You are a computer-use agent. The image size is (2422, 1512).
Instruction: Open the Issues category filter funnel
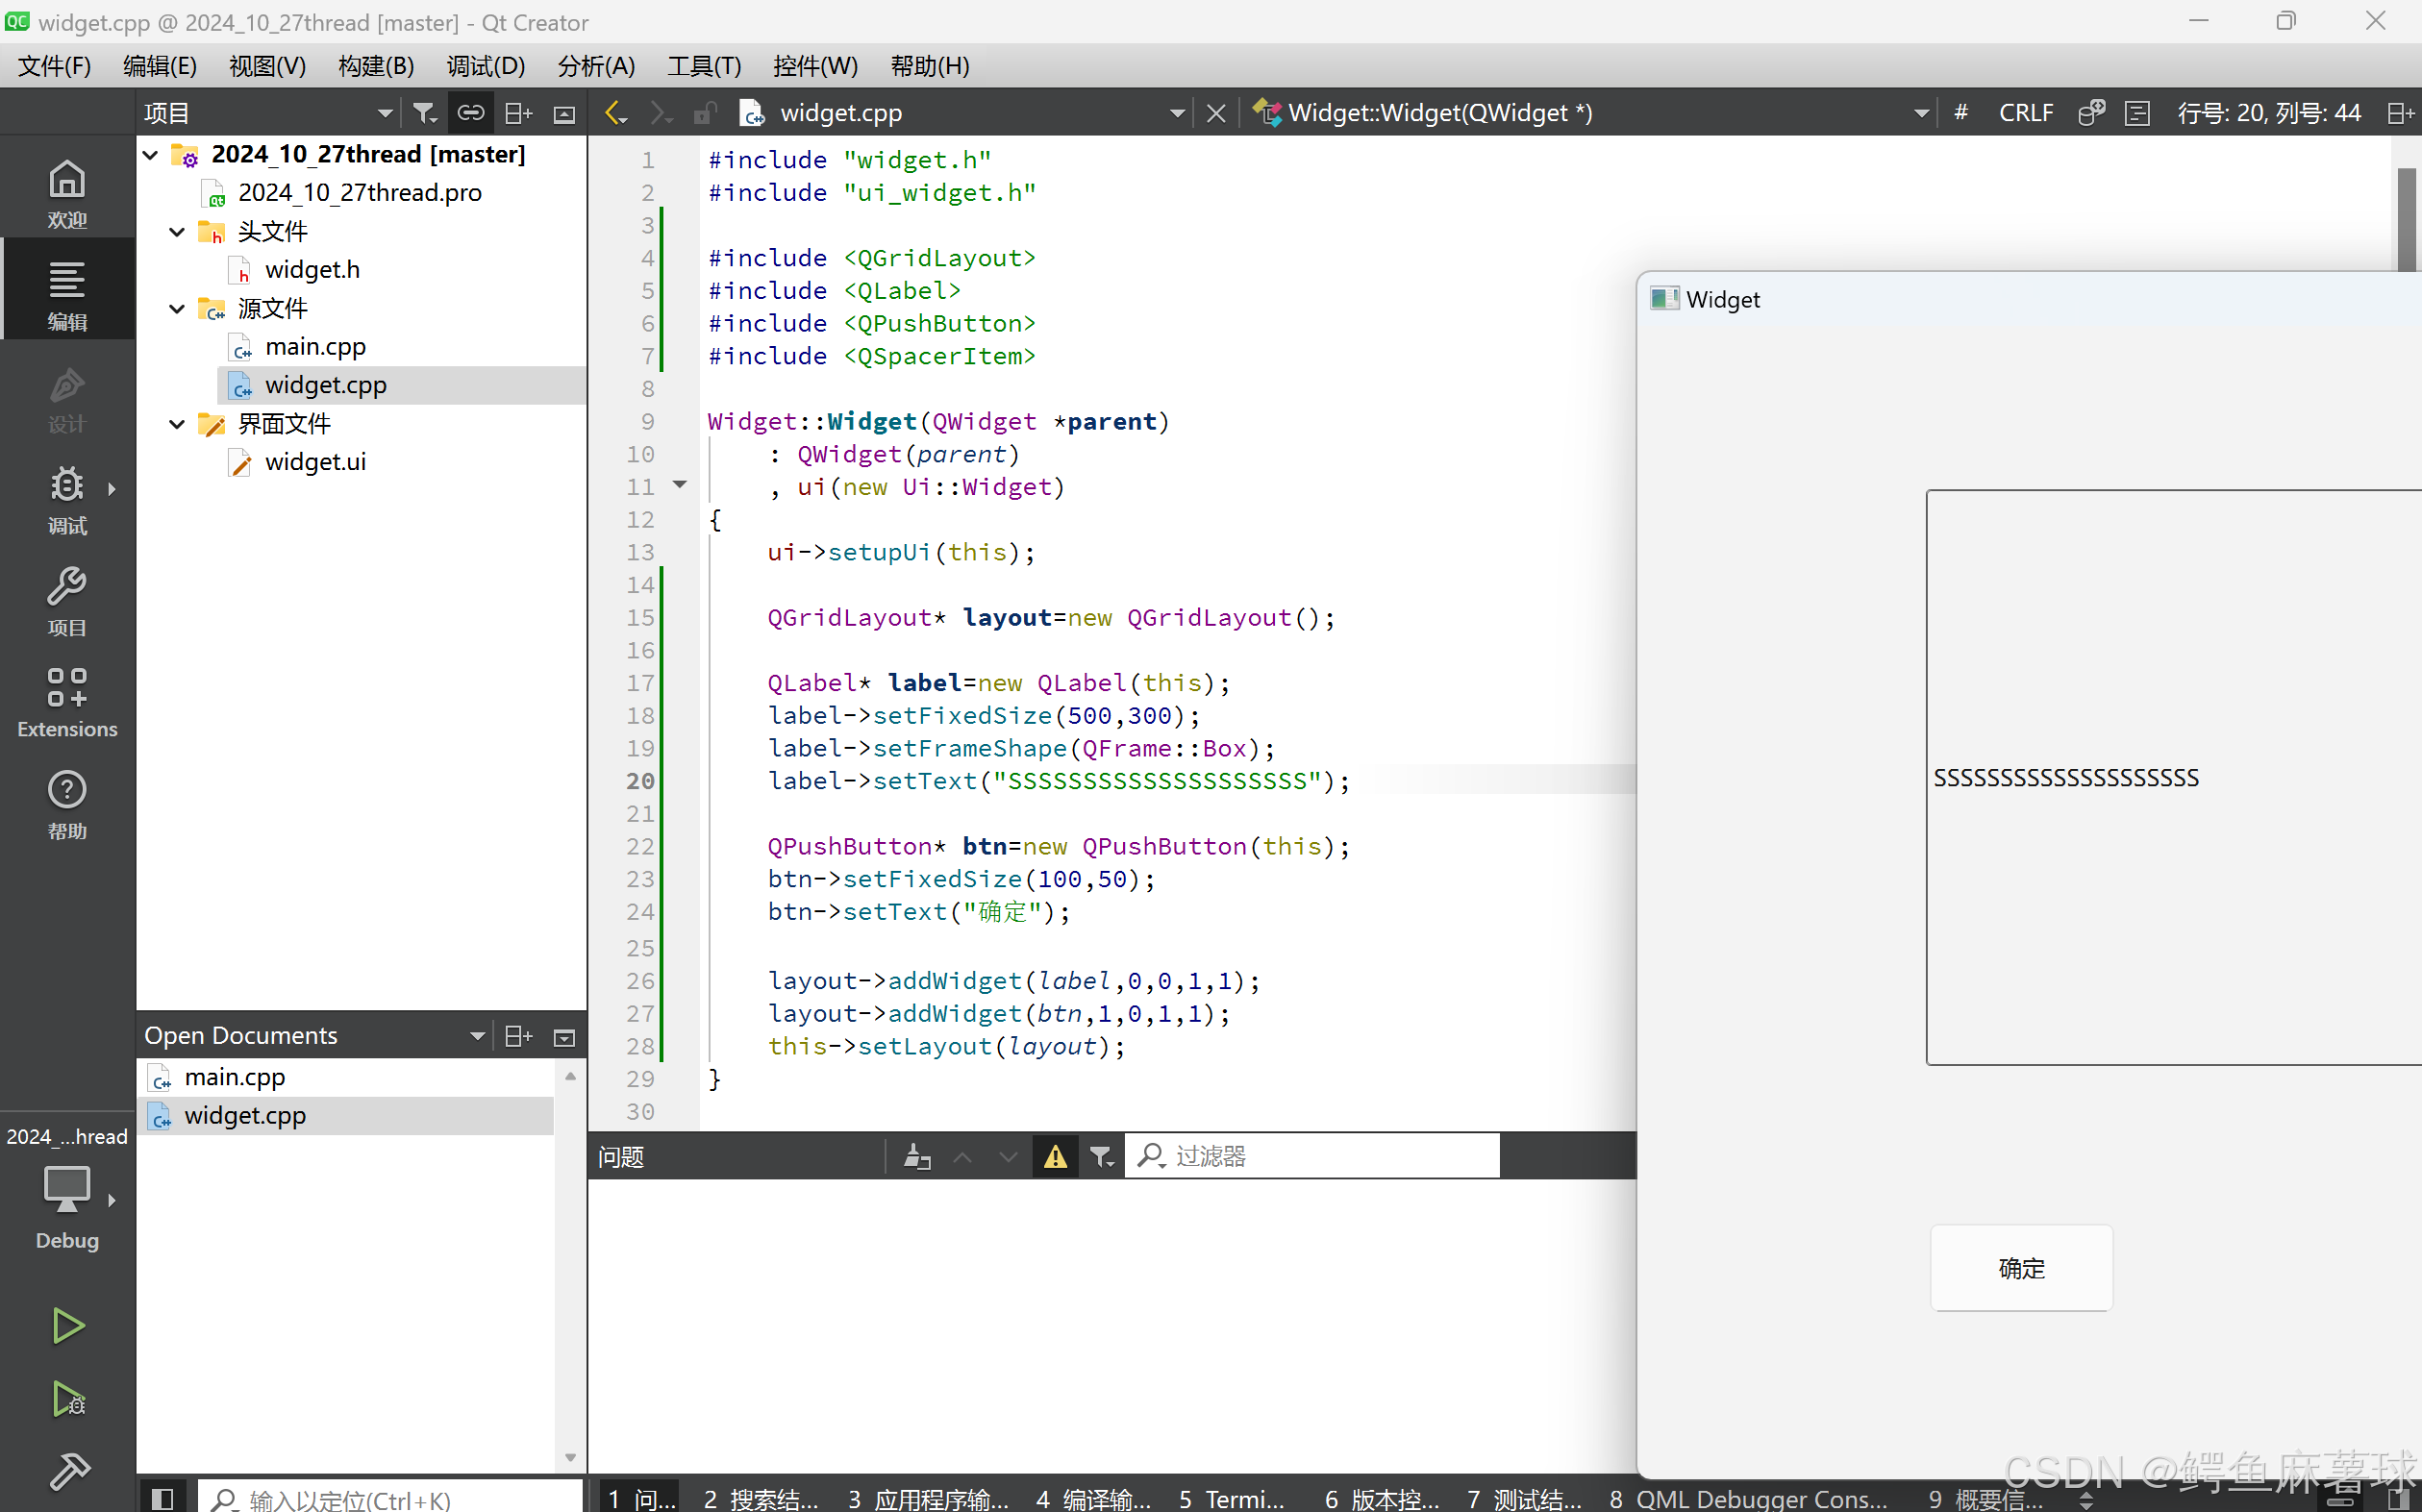pyautogui.click(x=1101, y=1157)
